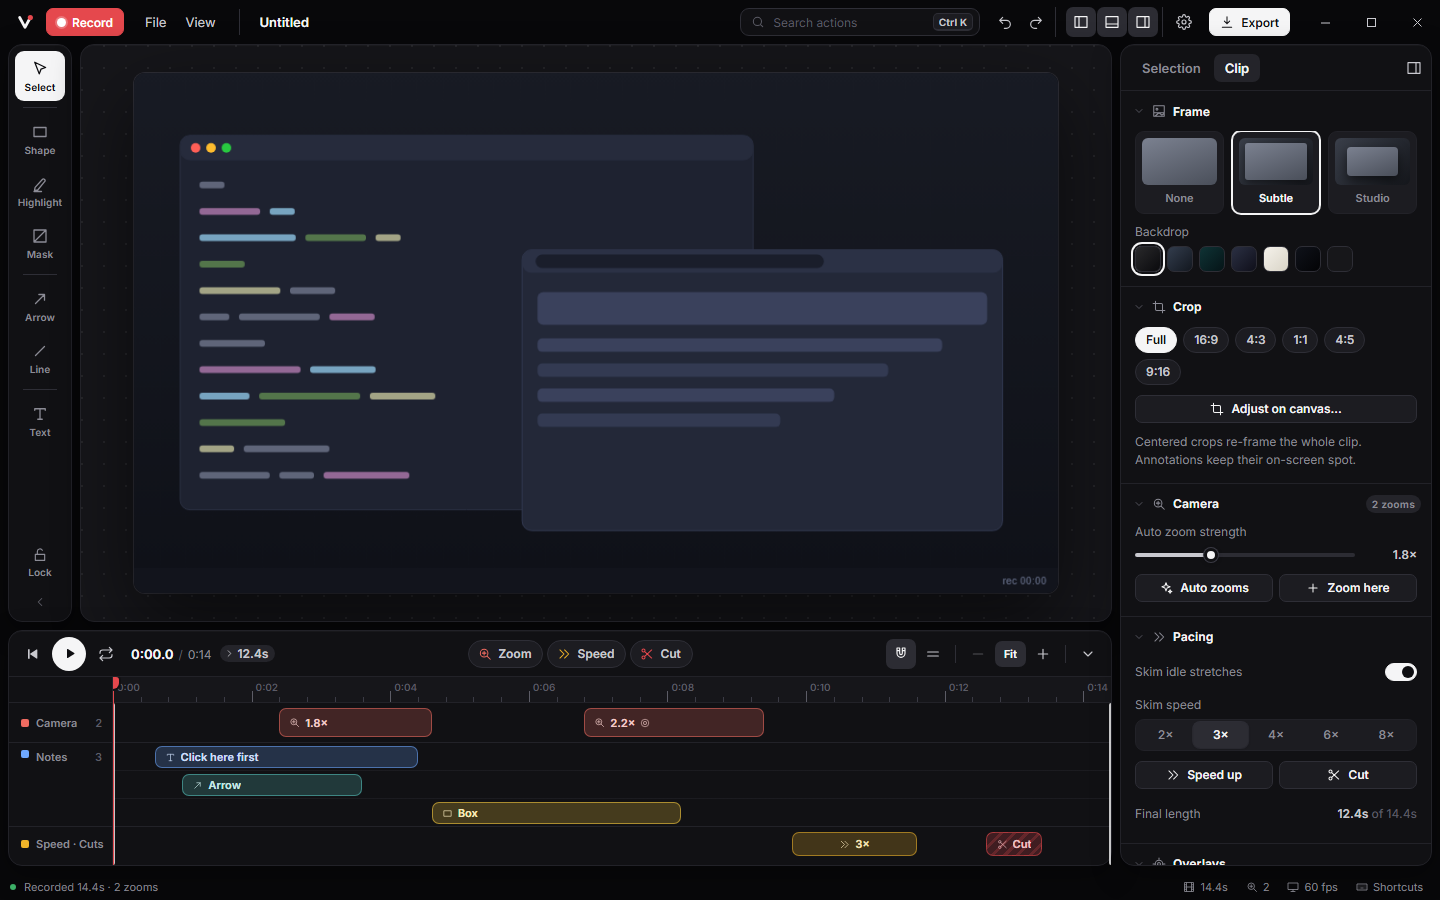Select the Highlight tool
Image resolution: width=1440 pixels, height=900 pixels.
tap(40, 193)
